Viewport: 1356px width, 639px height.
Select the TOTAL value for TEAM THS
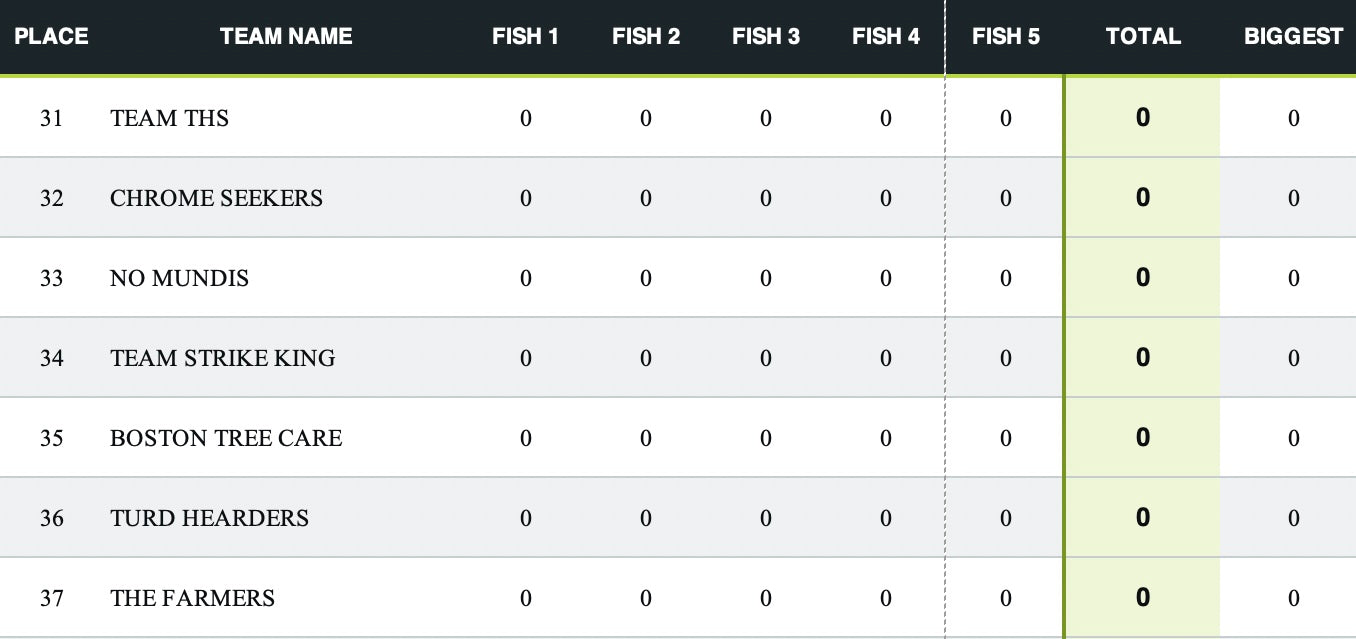pyautogui.click(x=1143, y=117)
